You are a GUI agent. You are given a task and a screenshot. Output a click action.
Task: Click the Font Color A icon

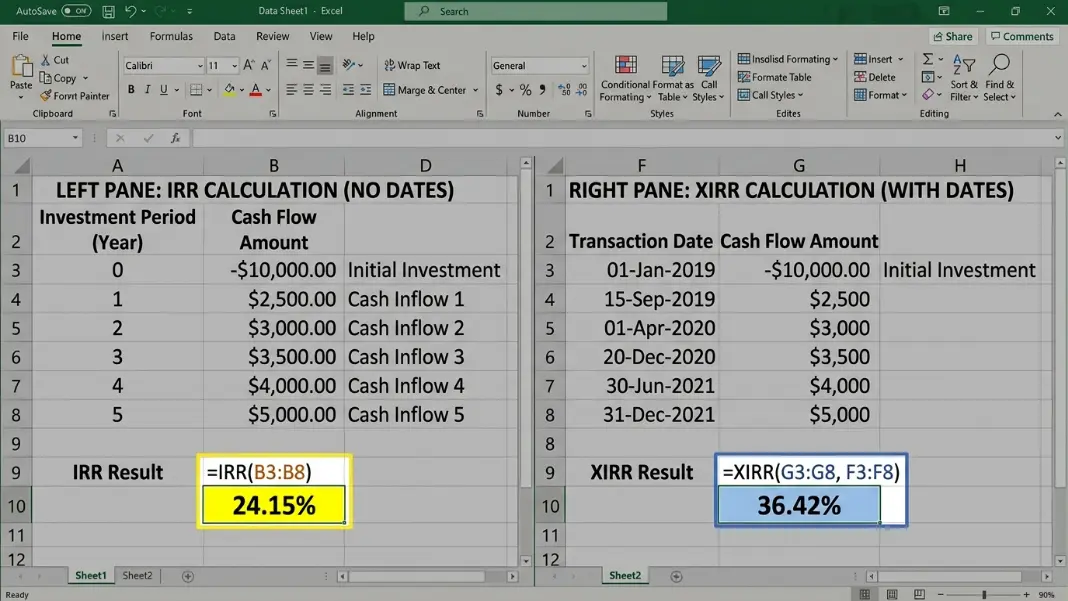pyautogui.click(x=255, y=90)
